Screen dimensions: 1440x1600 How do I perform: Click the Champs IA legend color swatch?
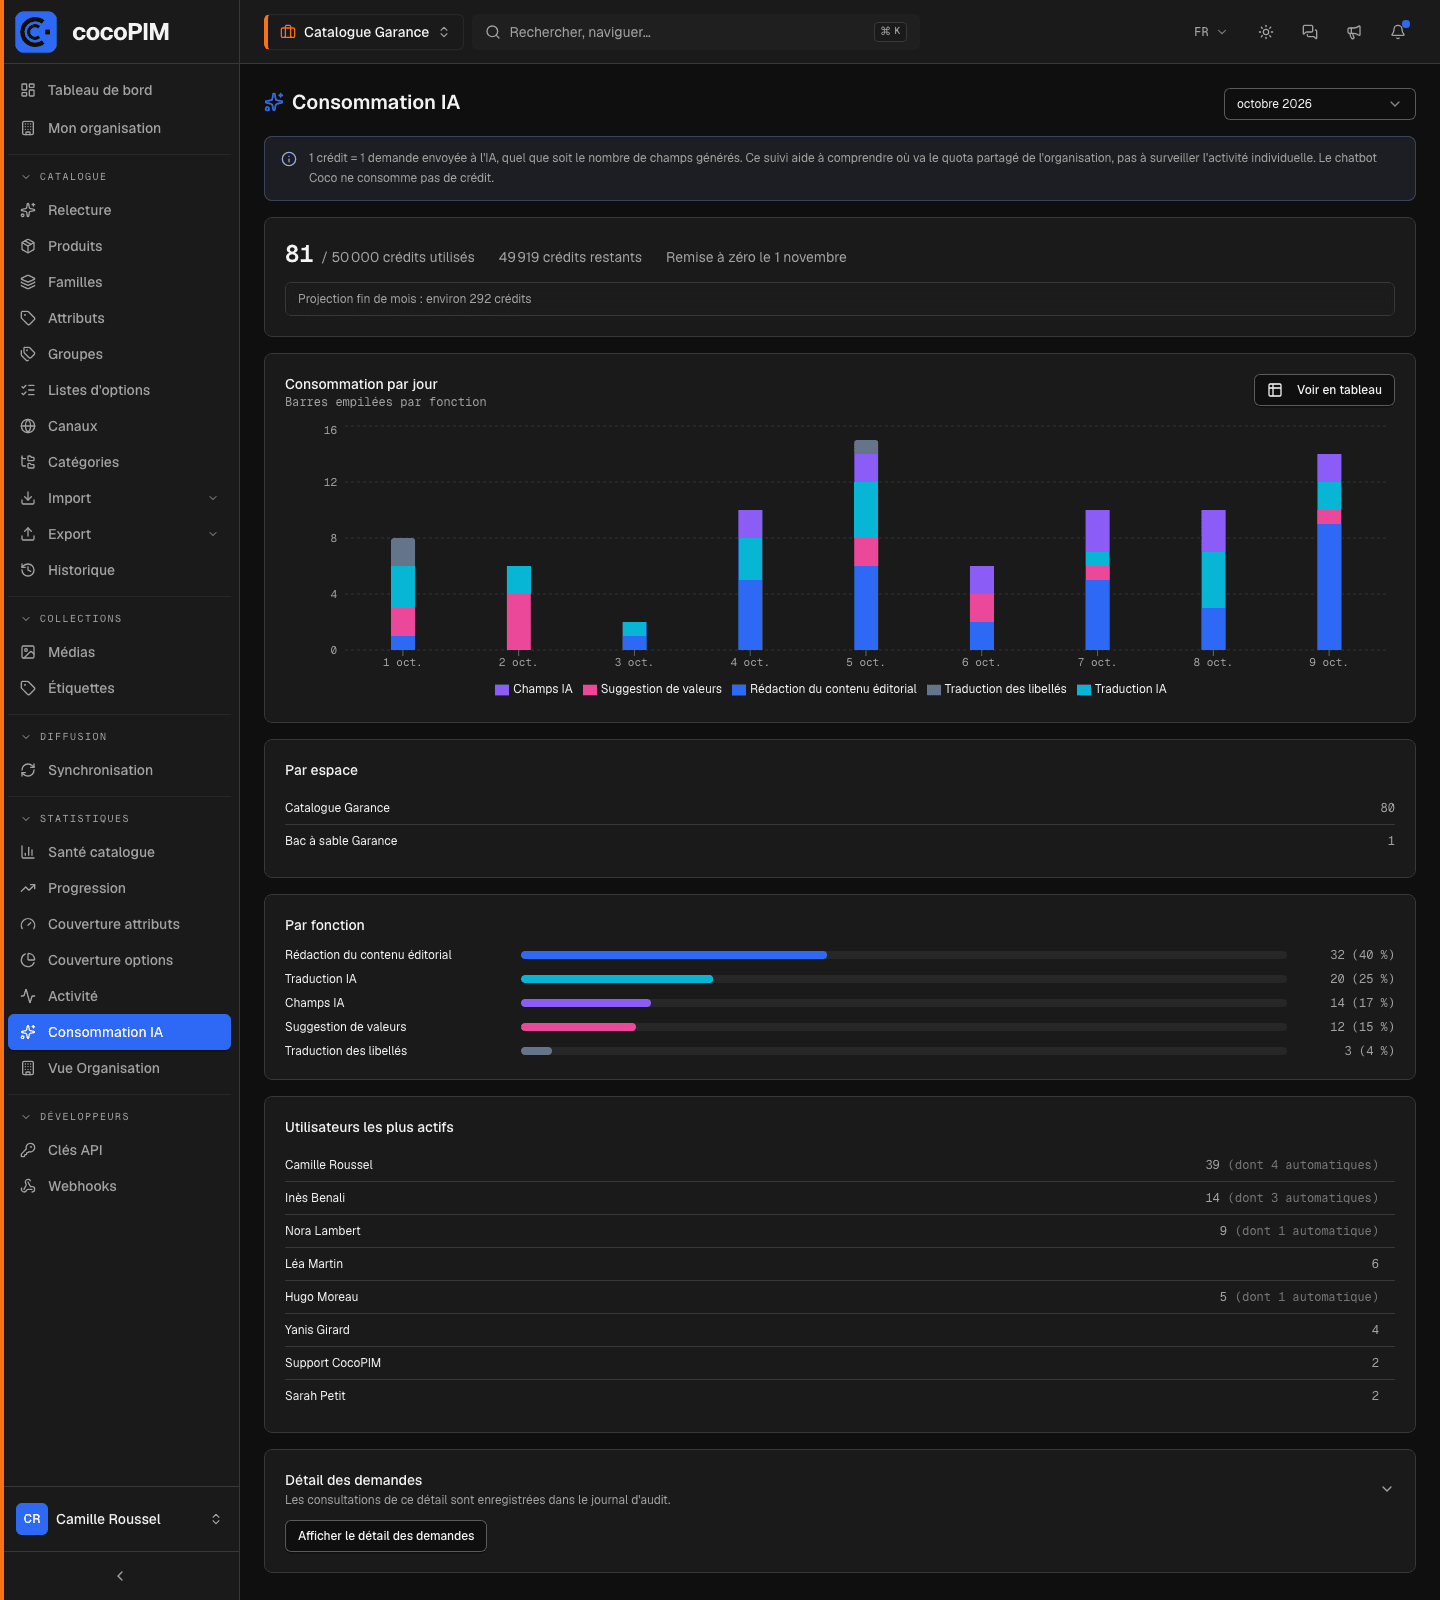coord(502,690)
